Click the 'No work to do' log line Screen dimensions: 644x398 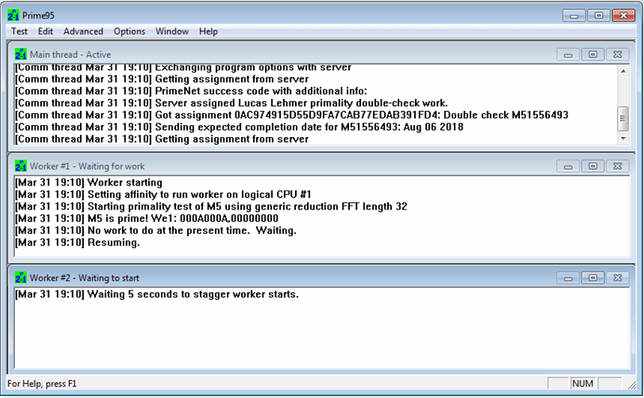coord(156,230)
